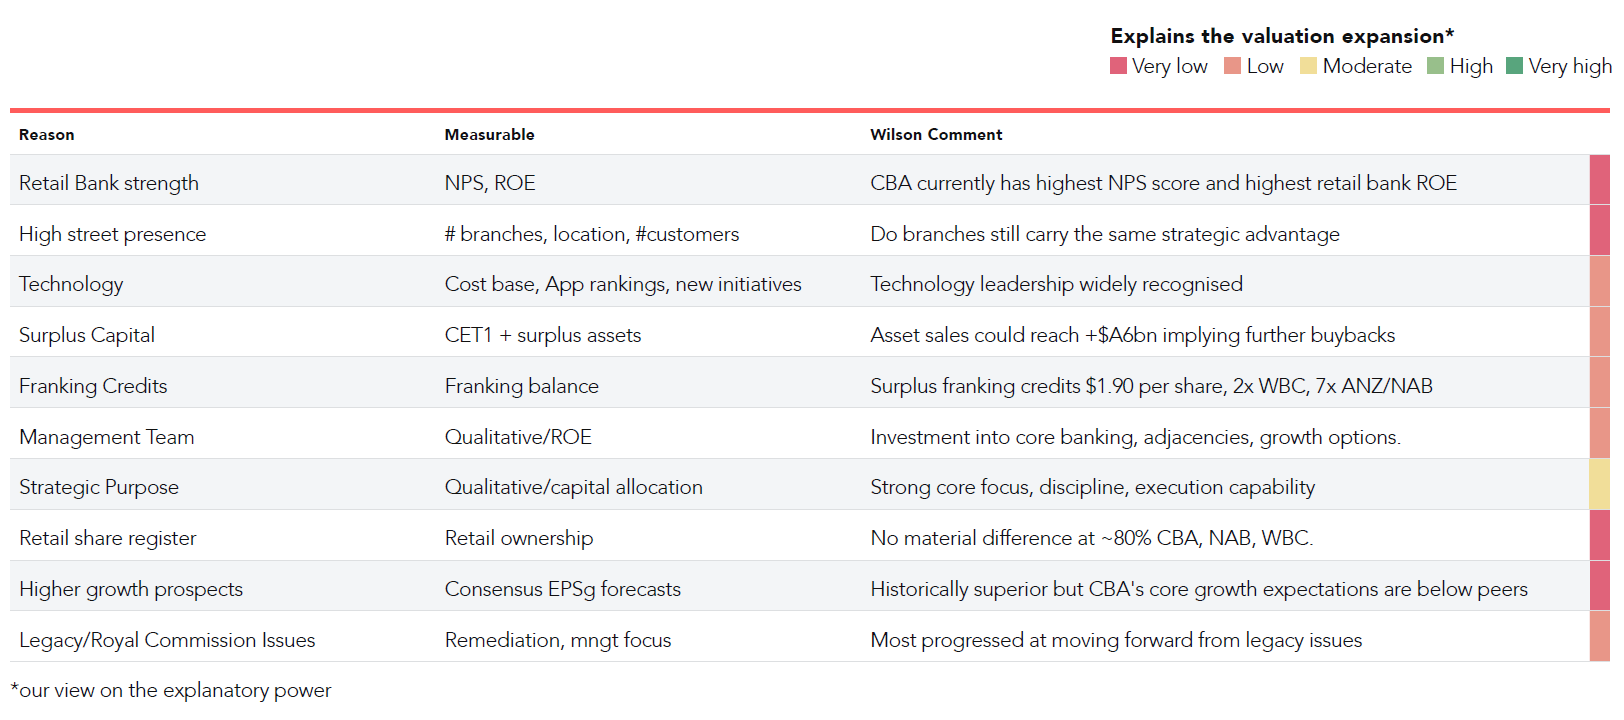Click the High street presence row label
1624x720 pixels.
[112, 234]
